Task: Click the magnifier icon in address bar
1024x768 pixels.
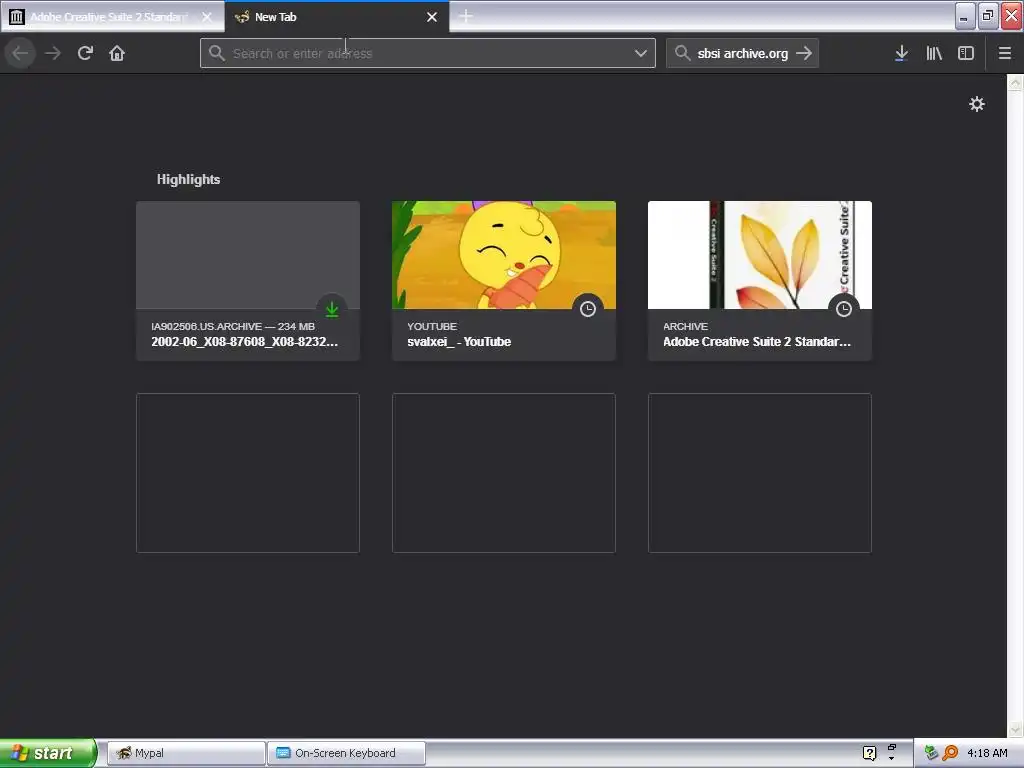Action: (x=217, y=53)
